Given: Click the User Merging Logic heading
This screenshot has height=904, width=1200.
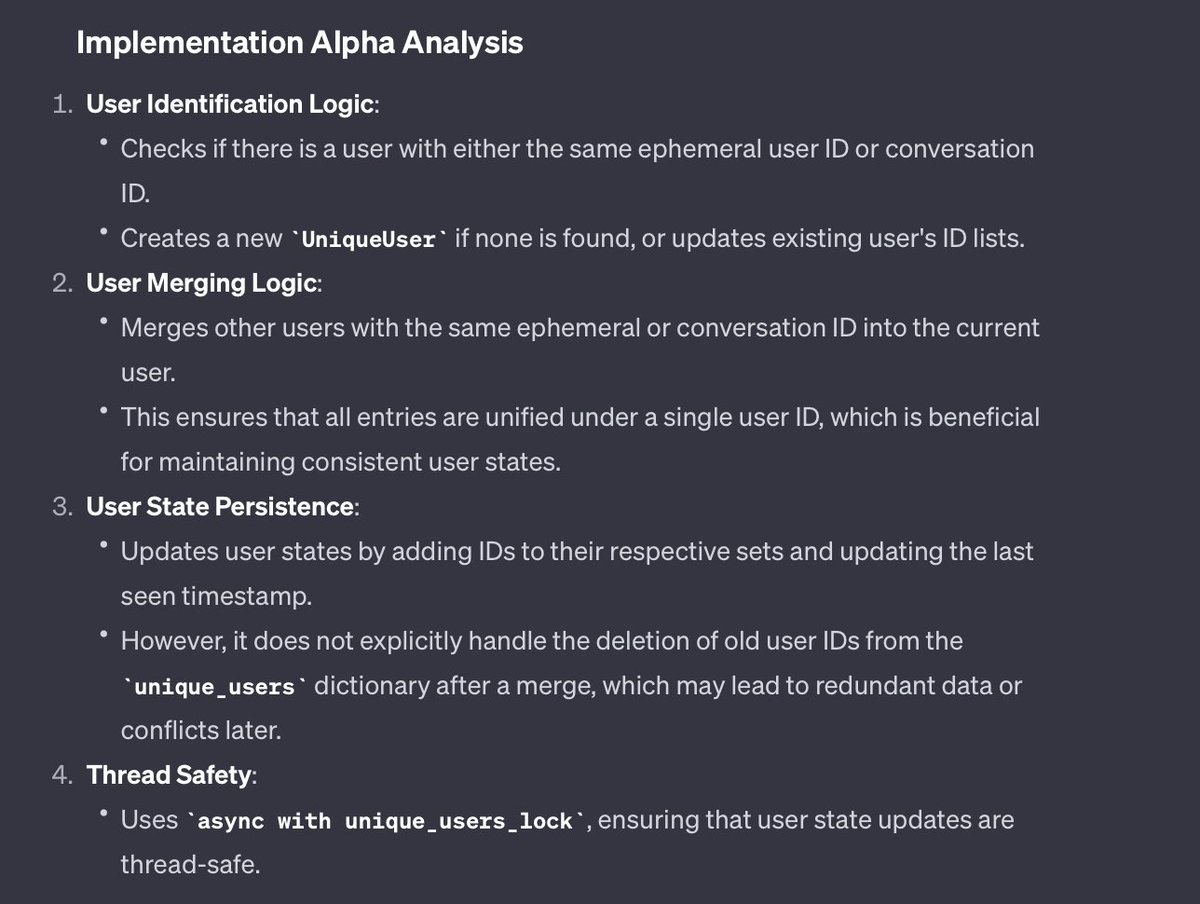Looking at the screenshot, I should coord(203,283).
